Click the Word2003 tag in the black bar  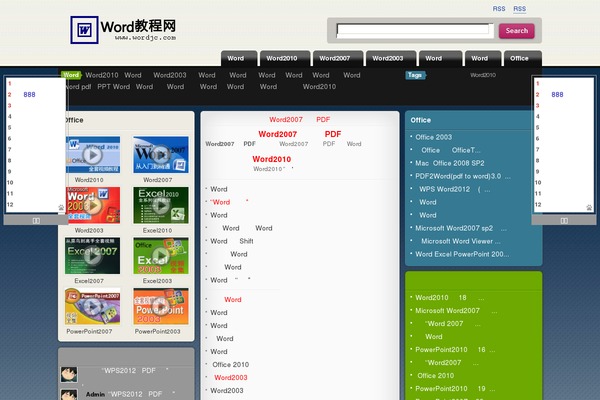coord(170,75)
